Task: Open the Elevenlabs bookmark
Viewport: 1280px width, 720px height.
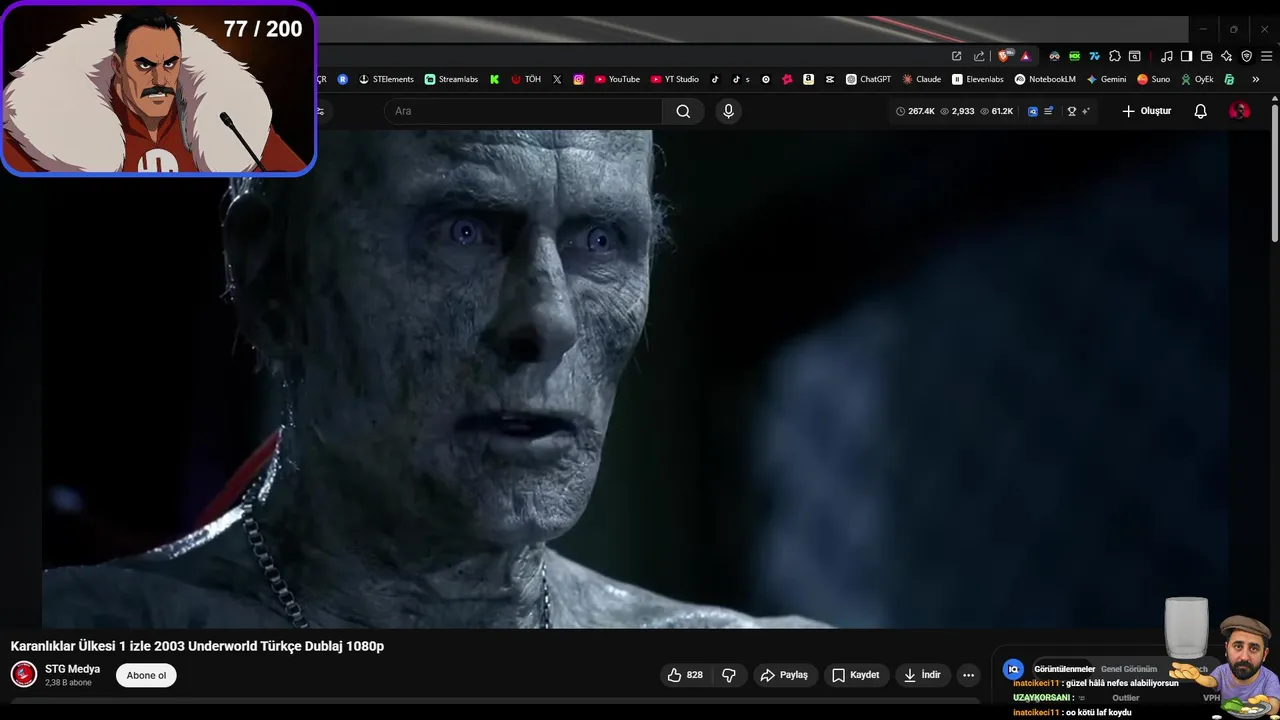Action: (x=978, y=79)
